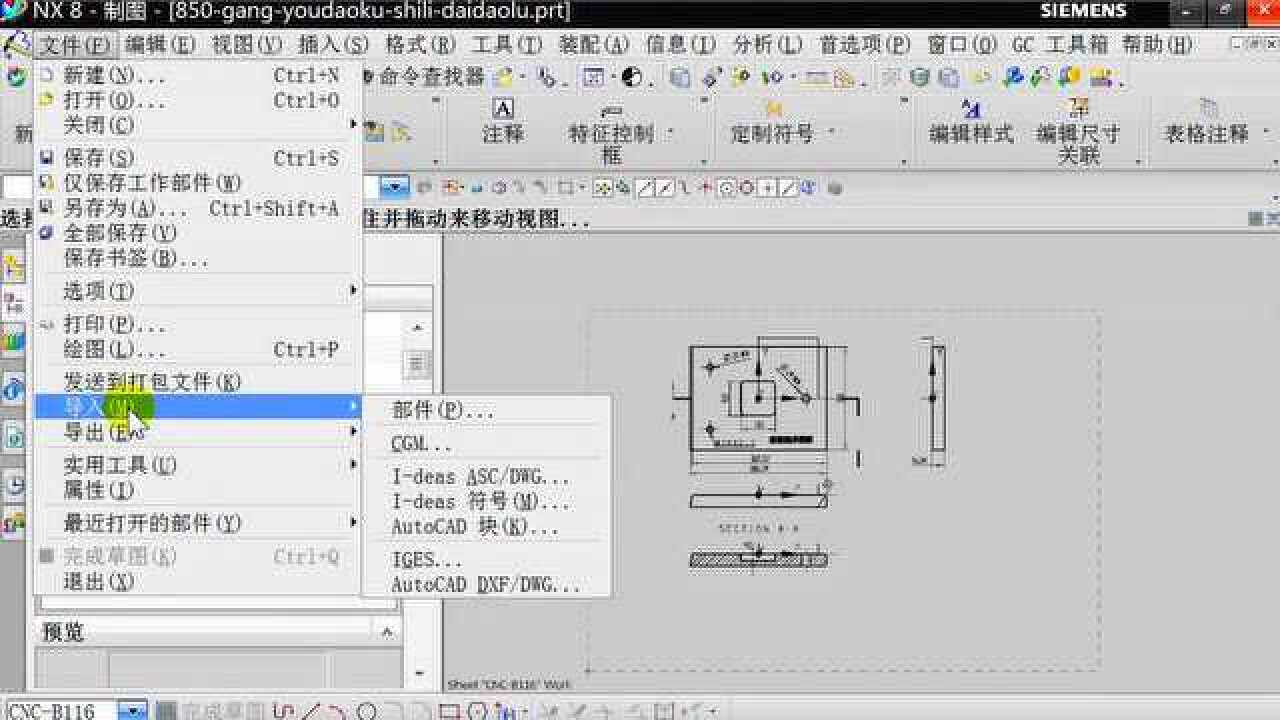
Task: Click the CNC-B116 sheet name field
Action: pos(60,711)
